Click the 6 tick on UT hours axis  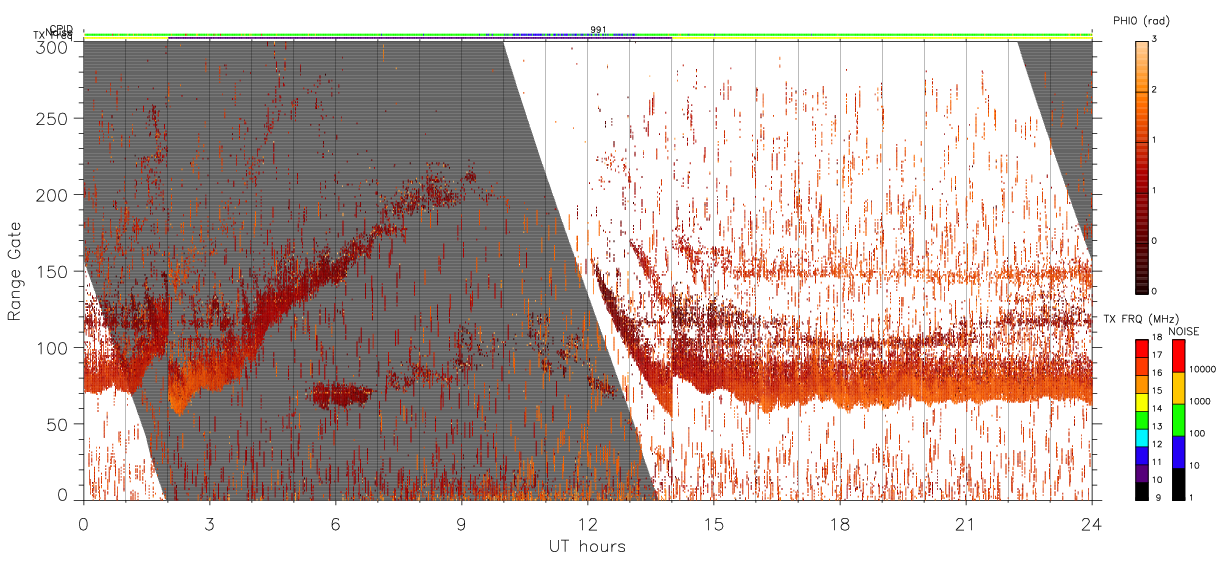coord(335,524)
